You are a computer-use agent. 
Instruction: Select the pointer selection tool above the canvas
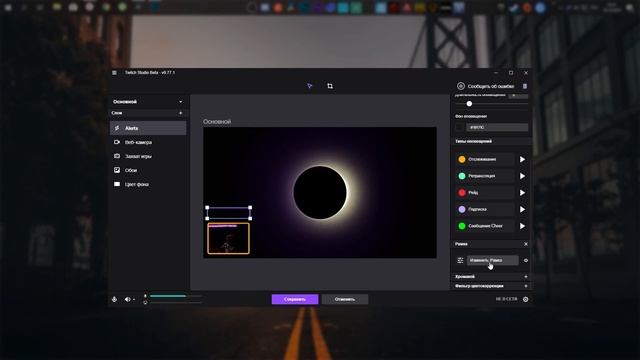[310, 86]
